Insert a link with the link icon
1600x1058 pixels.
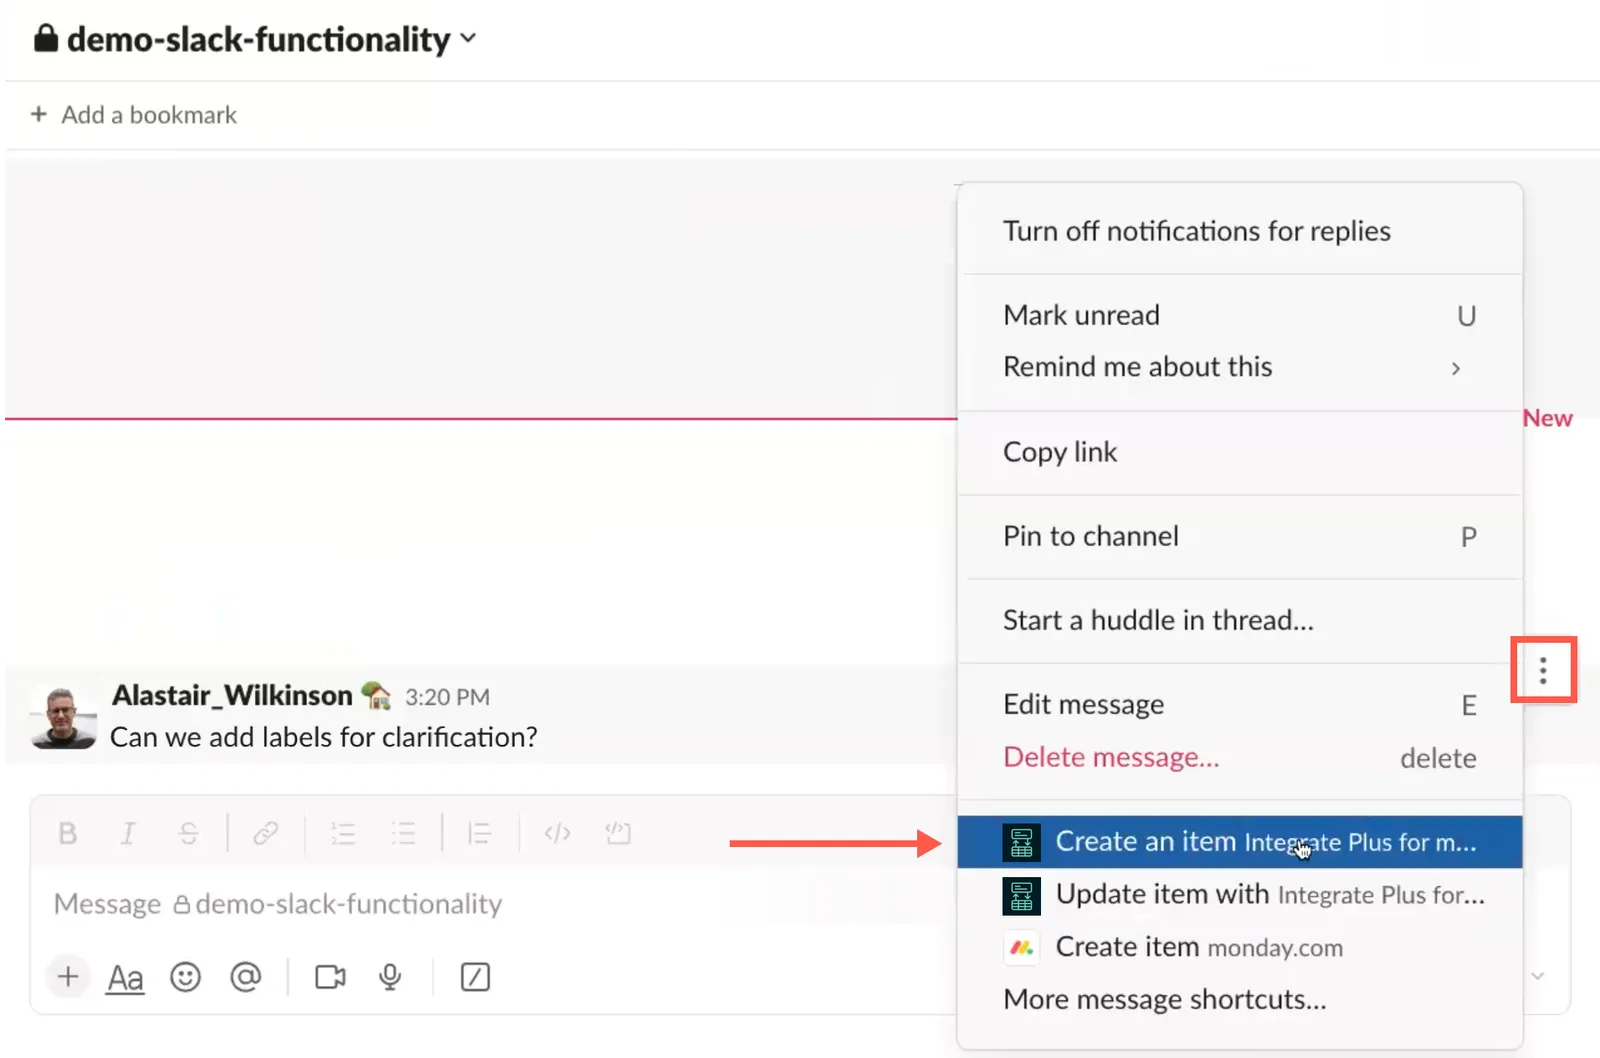[265, 833]
